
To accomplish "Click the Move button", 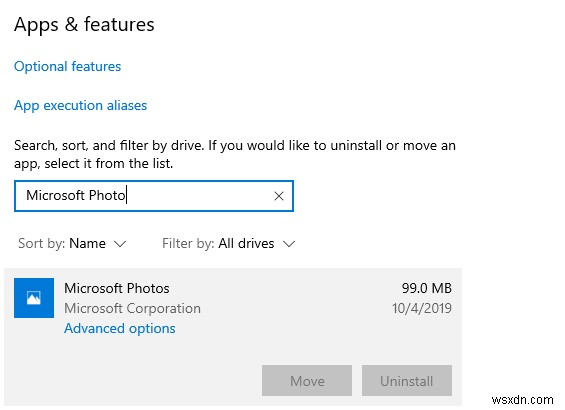I will pos(307,381).
